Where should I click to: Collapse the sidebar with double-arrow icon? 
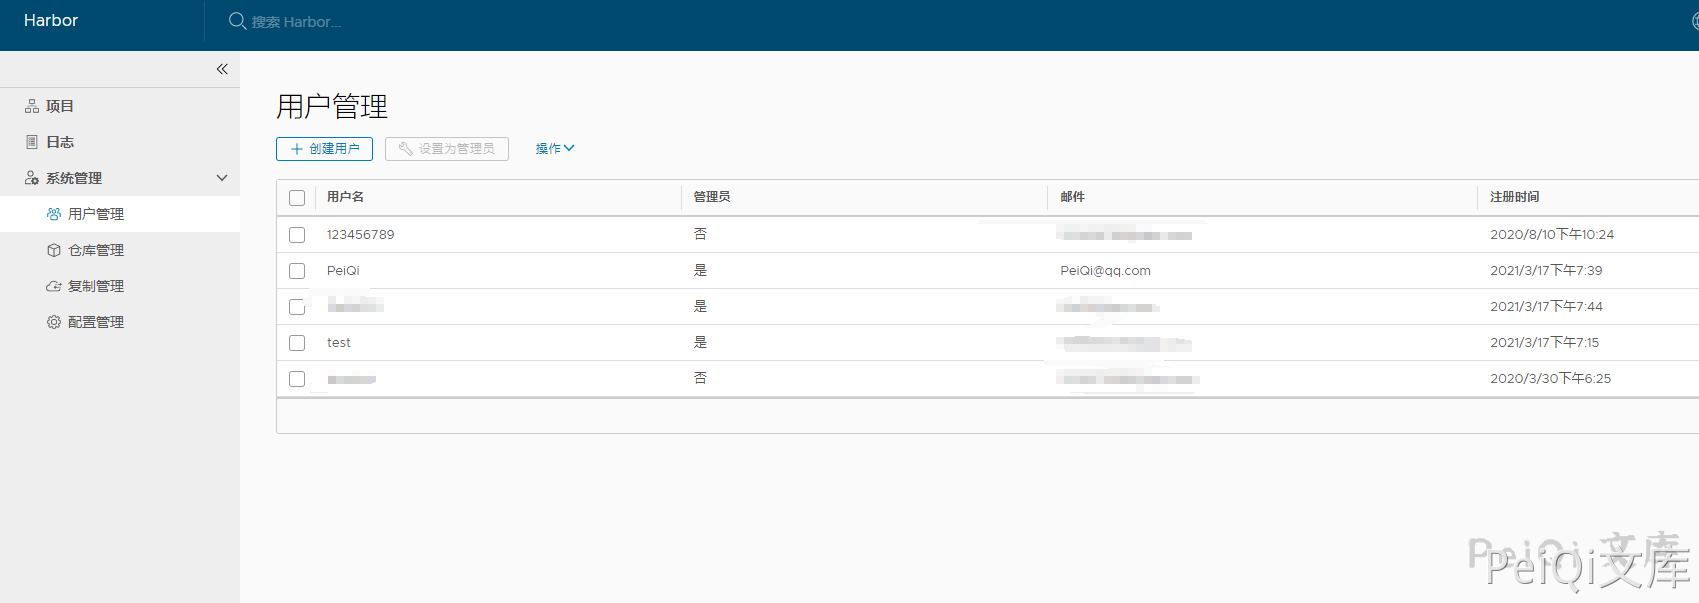(222, 69)
